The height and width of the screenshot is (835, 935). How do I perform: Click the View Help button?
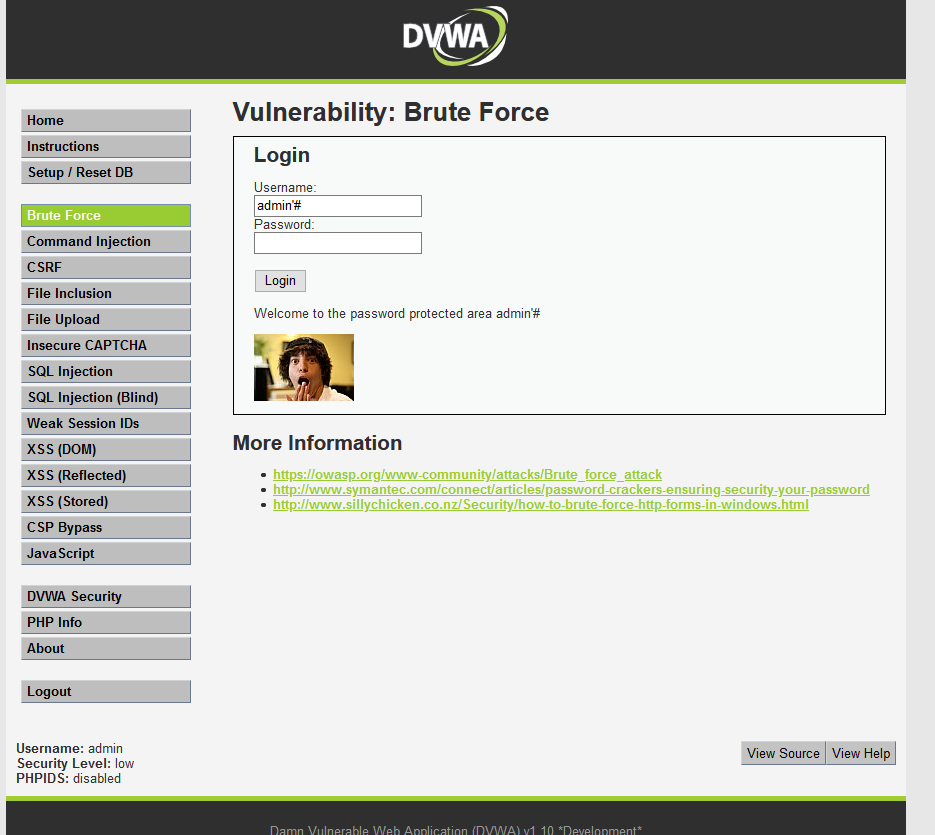861,754
